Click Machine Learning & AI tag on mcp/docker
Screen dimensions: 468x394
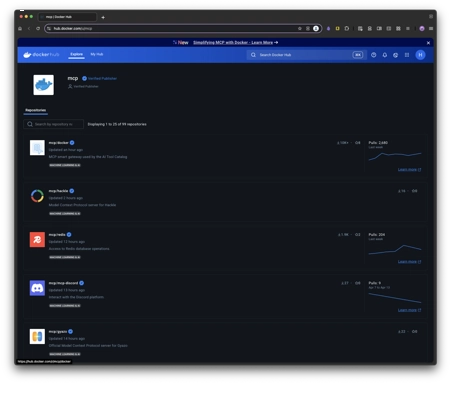[x=65, y=165]
